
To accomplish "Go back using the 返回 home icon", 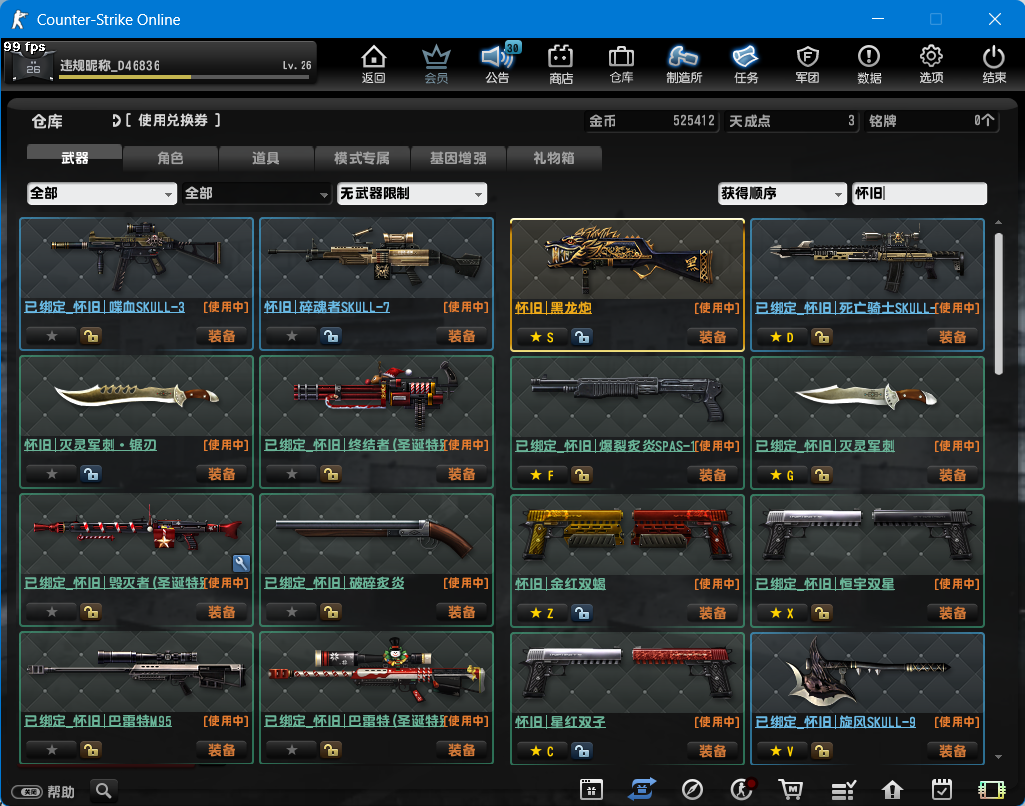I will coord(373,64).
